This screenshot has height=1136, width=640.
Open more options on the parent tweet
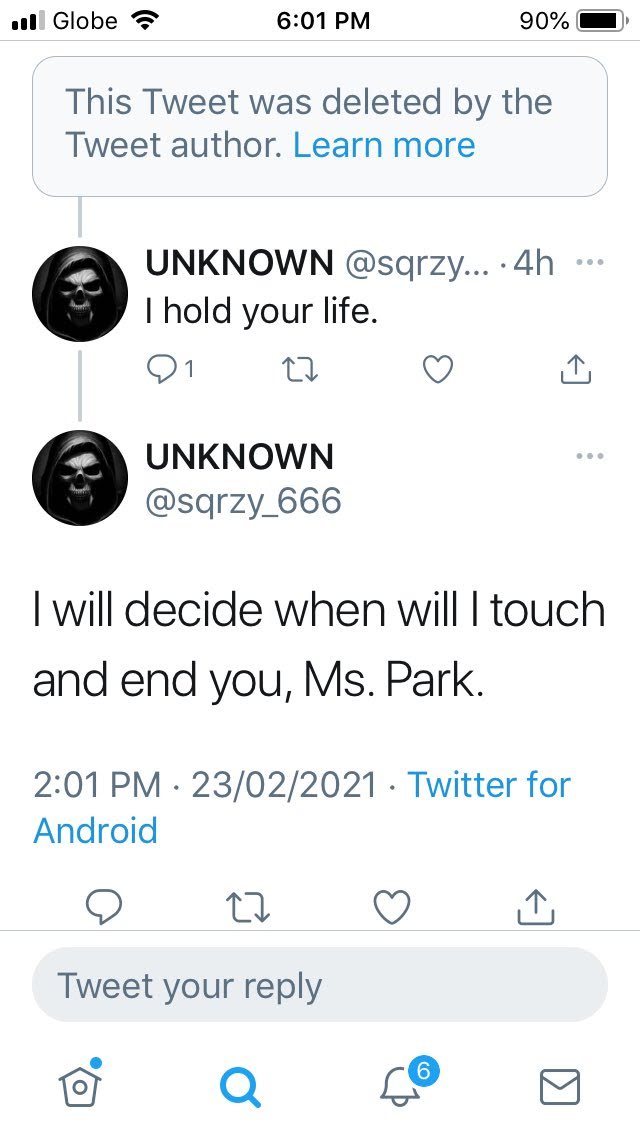[x=591, y=263]
